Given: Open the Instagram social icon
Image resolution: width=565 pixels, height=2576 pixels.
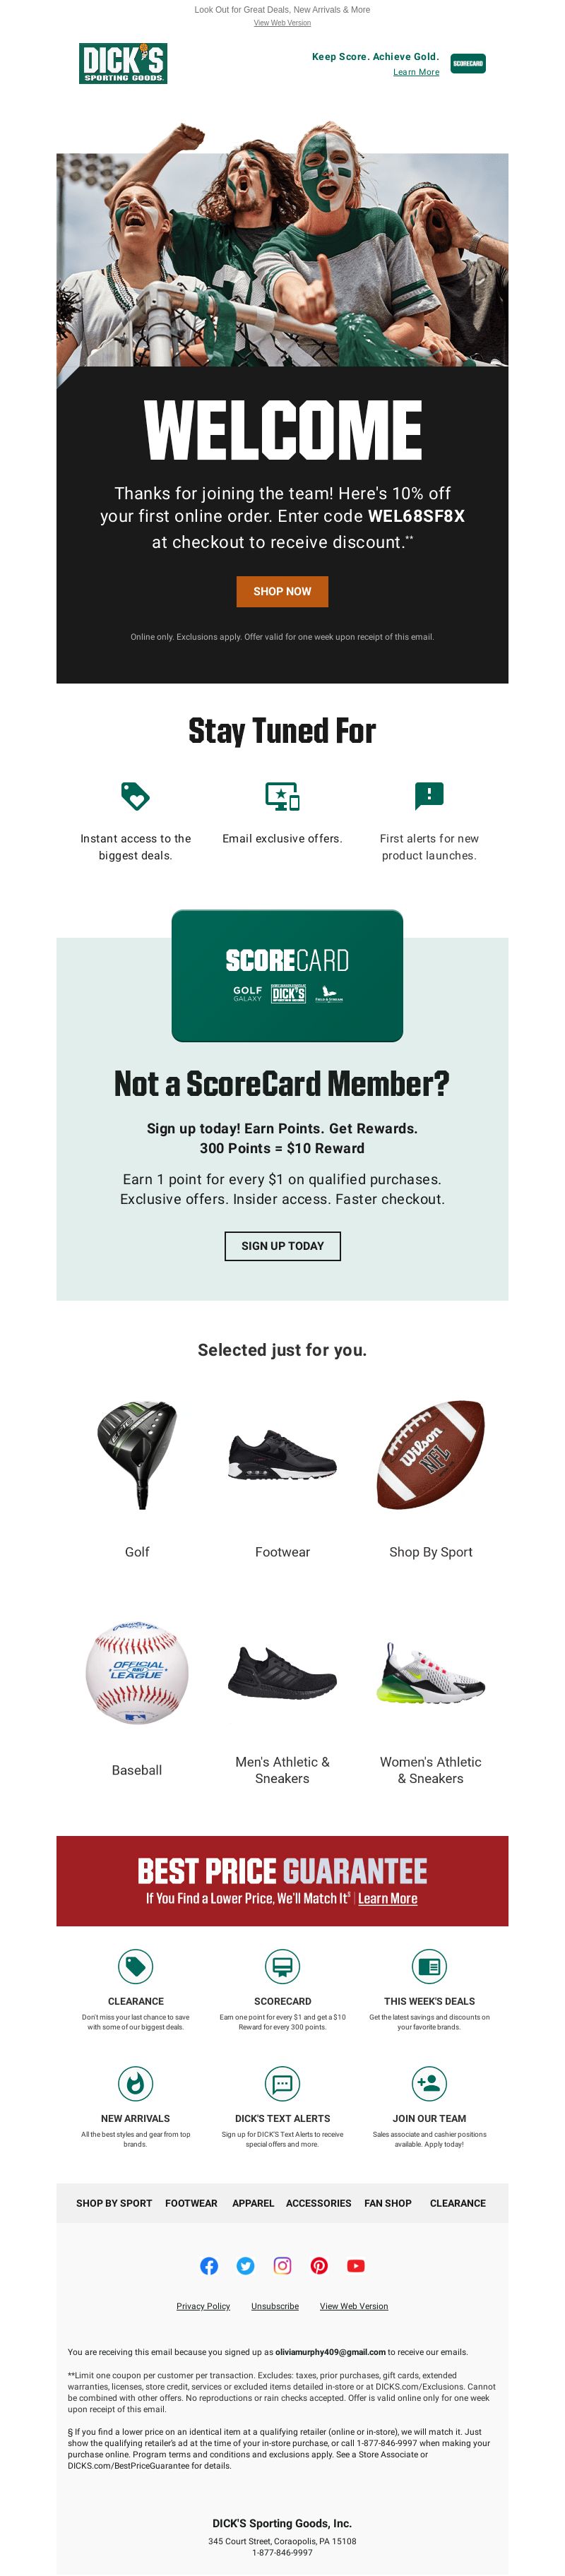Looking at the screenshot, I should [x=283, y=2266].
